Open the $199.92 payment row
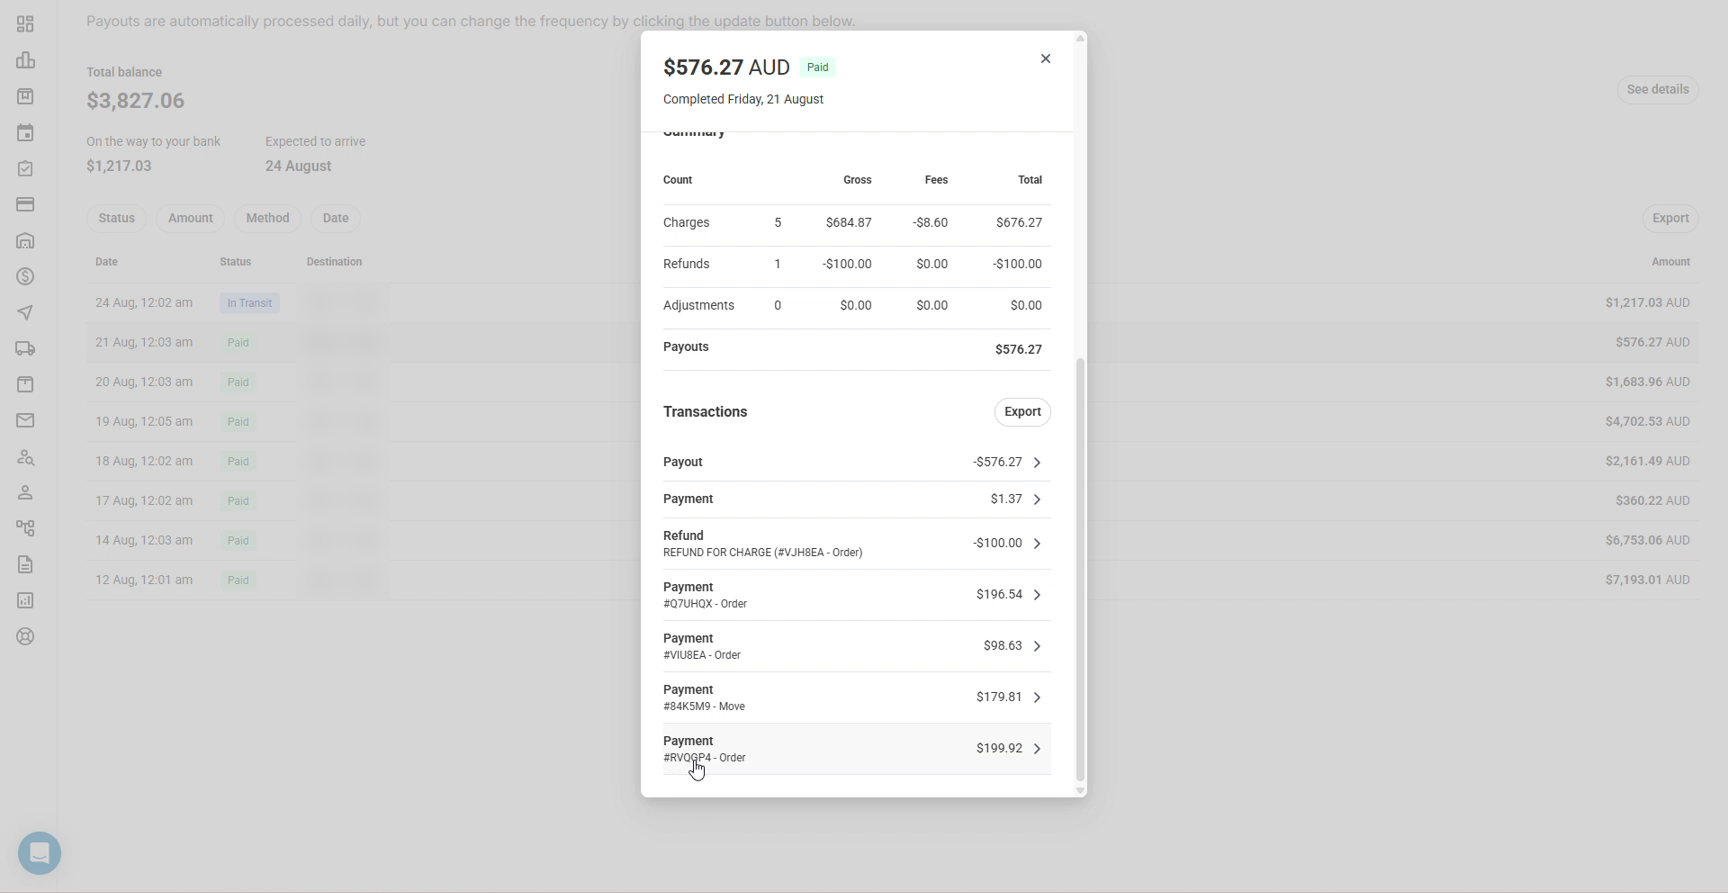Viewport: 1728px width, 893px height. tap(857, 749)
